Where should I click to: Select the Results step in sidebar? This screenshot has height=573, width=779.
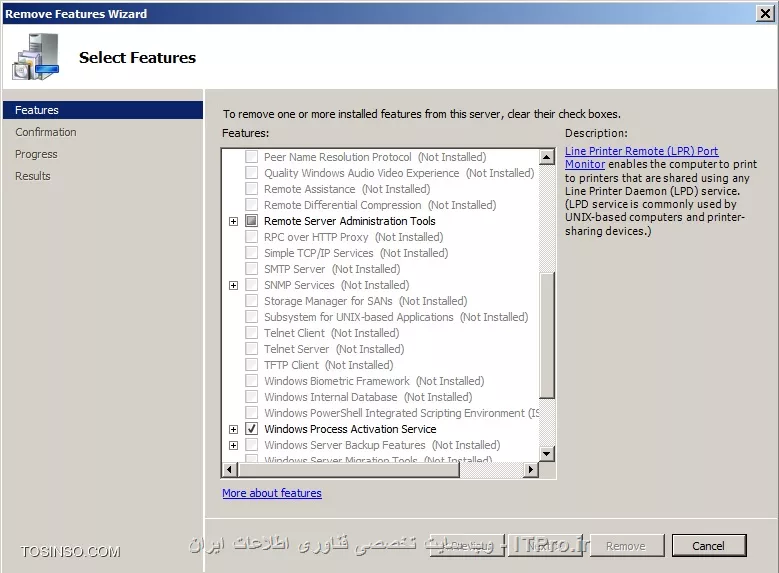point(33,176)
